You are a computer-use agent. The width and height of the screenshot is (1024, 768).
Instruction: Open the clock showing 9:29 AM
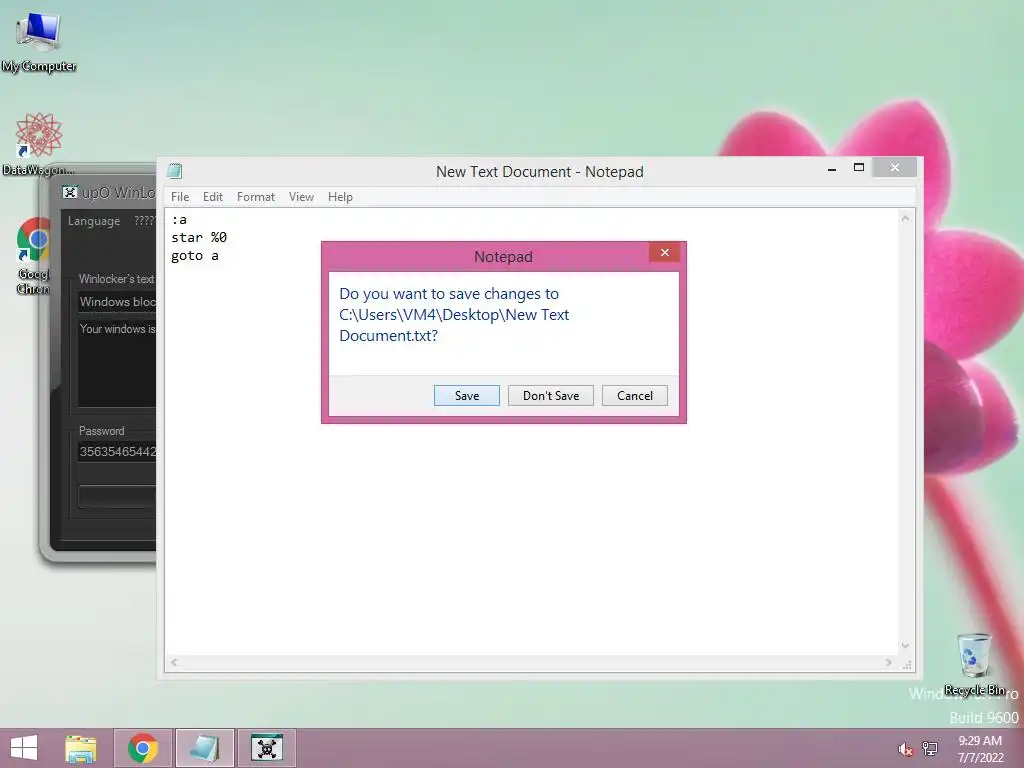coord(980,749)
